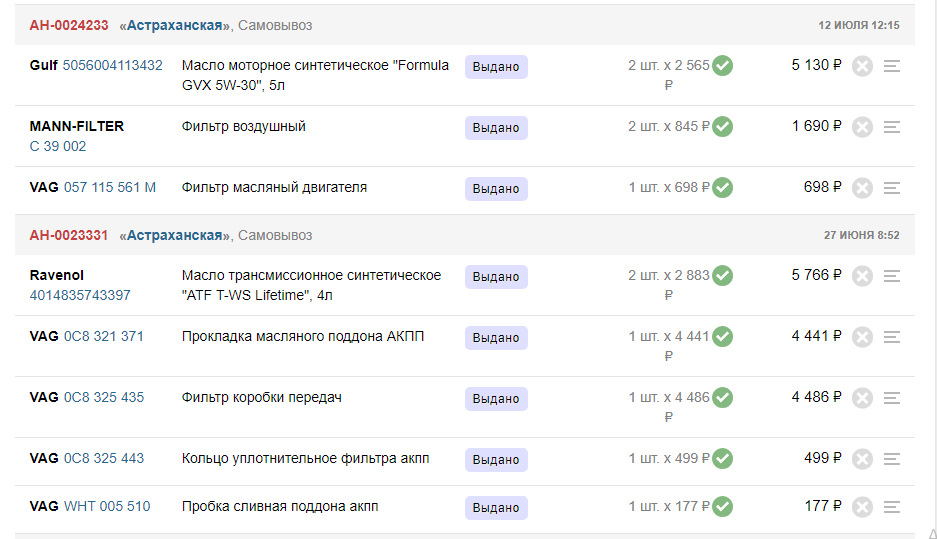Click Выдано status for Пробка сливная поддона акпп
Screen dimensions: 937x539
(x=496, y=507)
